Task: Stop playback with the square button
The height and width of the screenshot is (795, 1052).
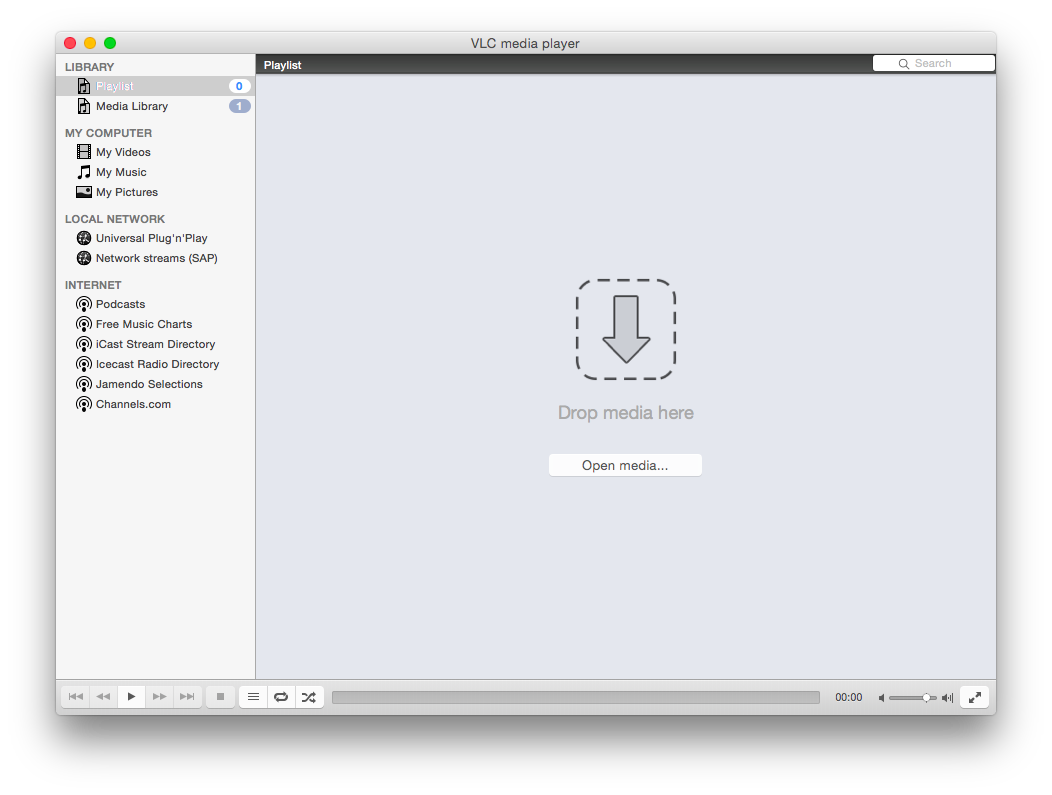Action: coord(220,697)
